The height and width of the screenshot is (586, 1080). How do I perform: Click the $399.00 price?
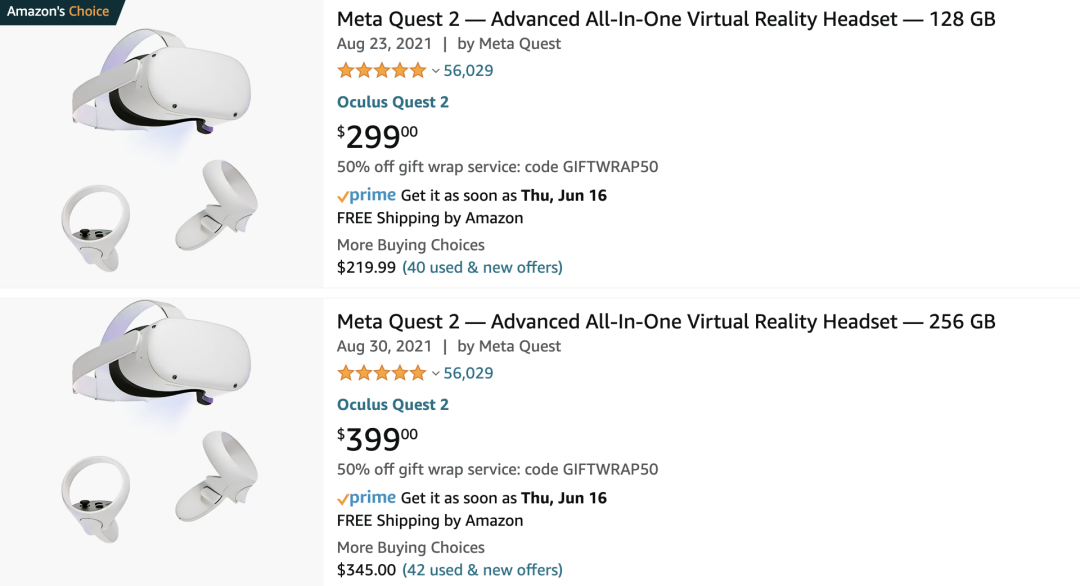[378, 438]
